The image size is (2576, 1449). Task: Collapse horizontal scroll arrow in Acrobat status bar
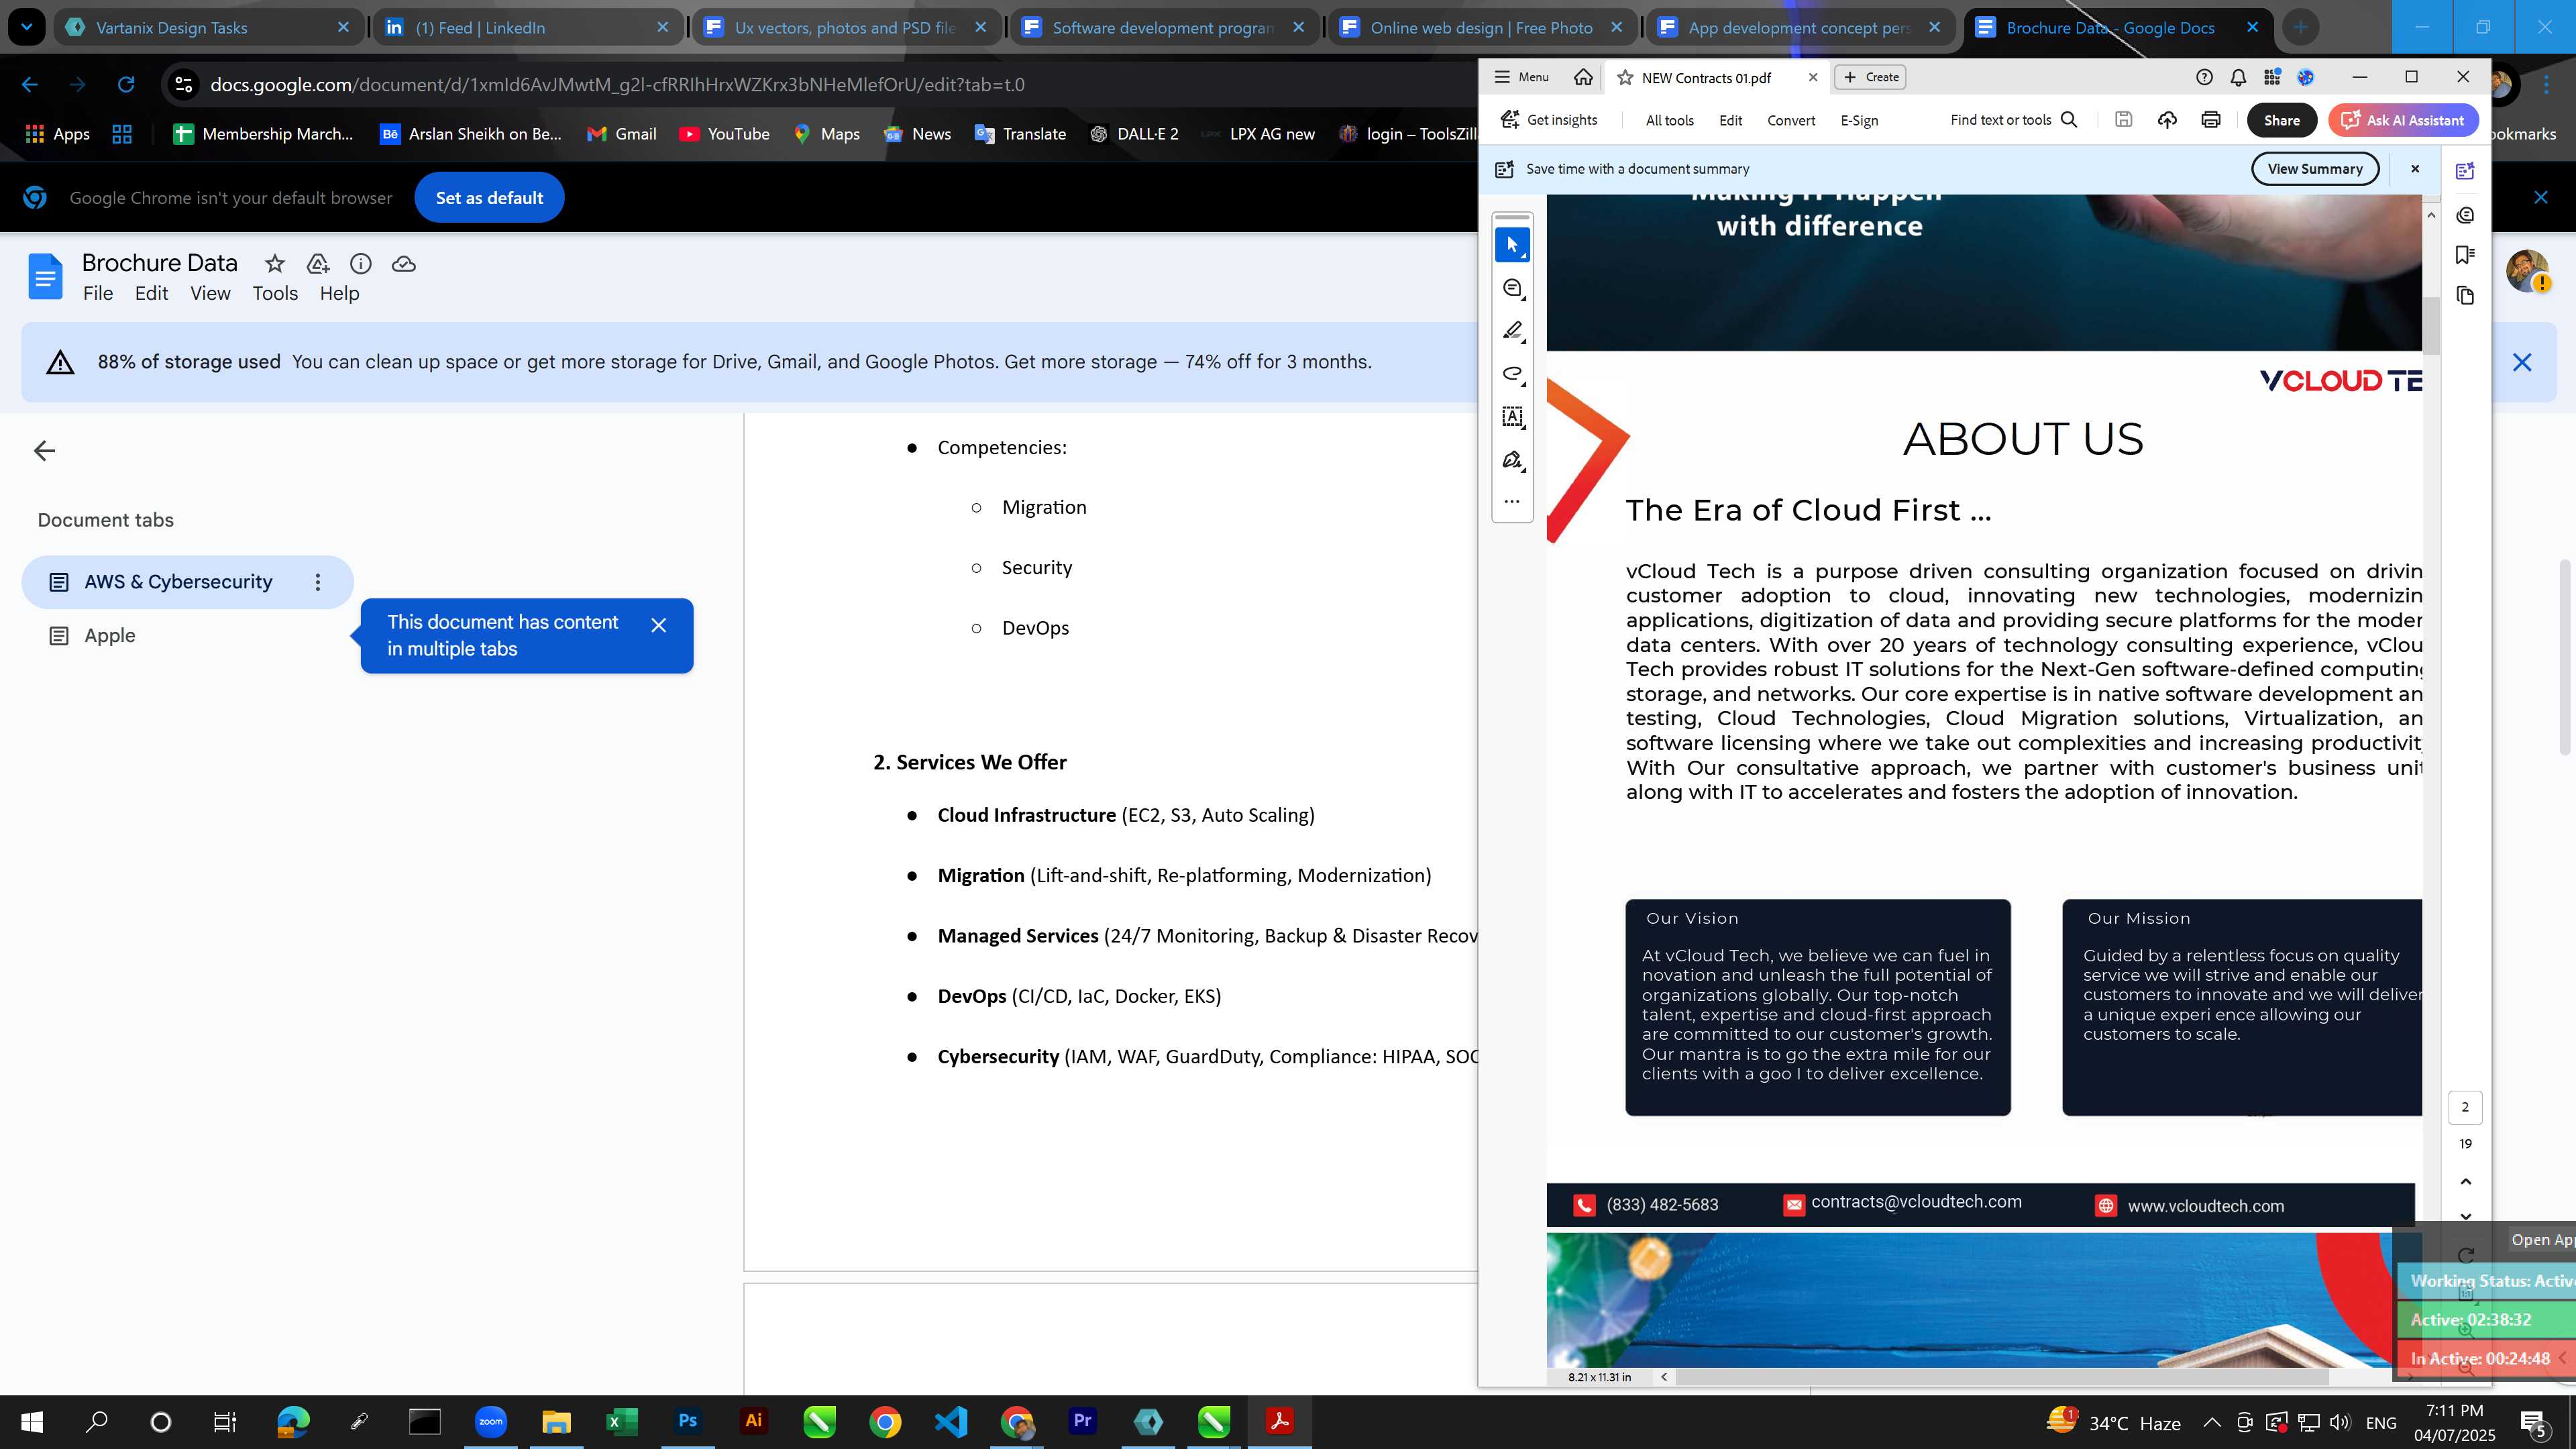click(x=1664, y=1377)
